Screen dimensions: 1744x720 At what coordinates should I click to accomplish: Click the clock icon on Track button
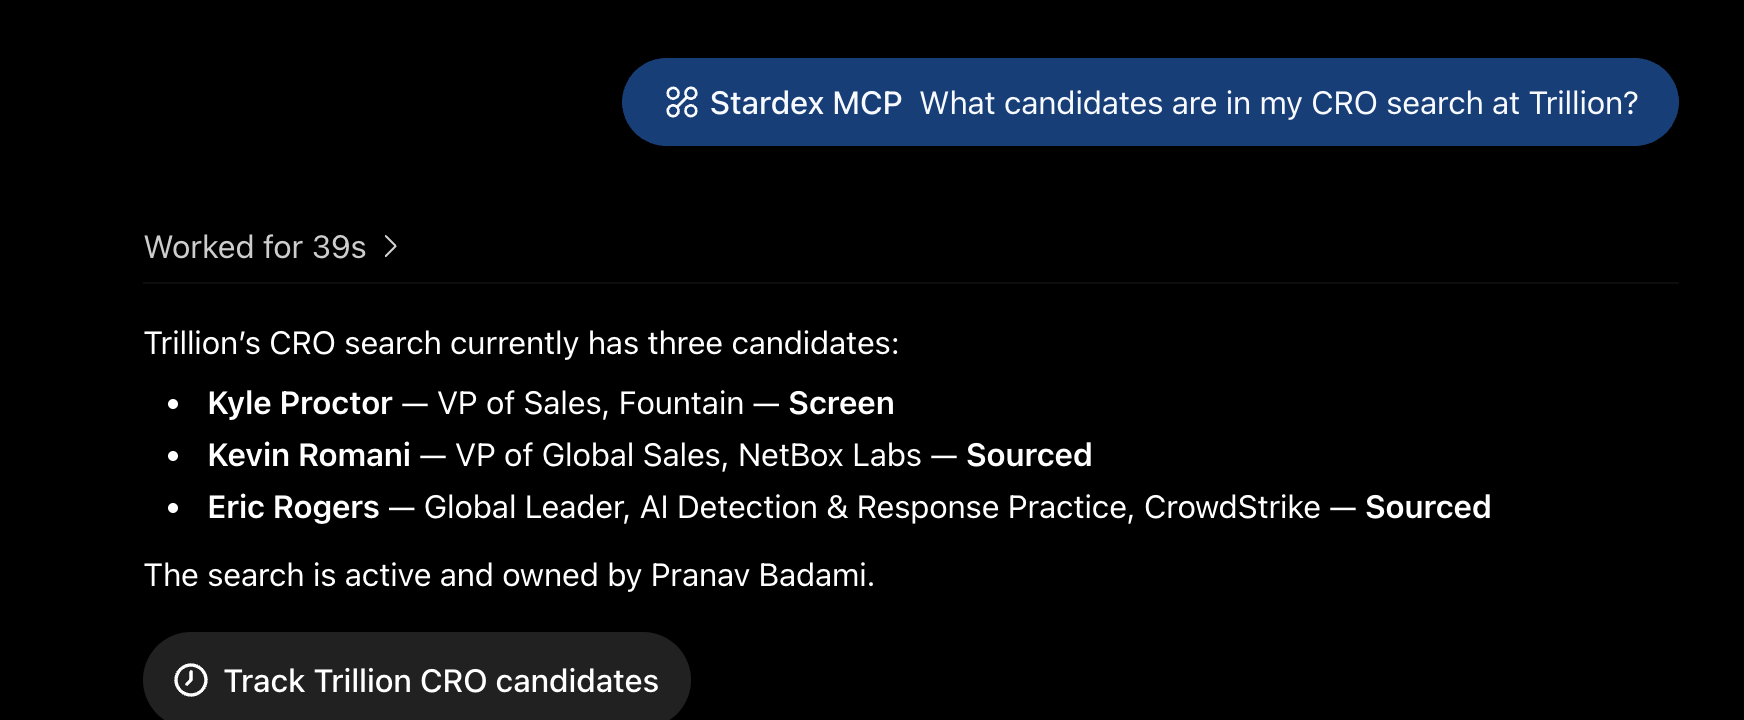(191, 680)
